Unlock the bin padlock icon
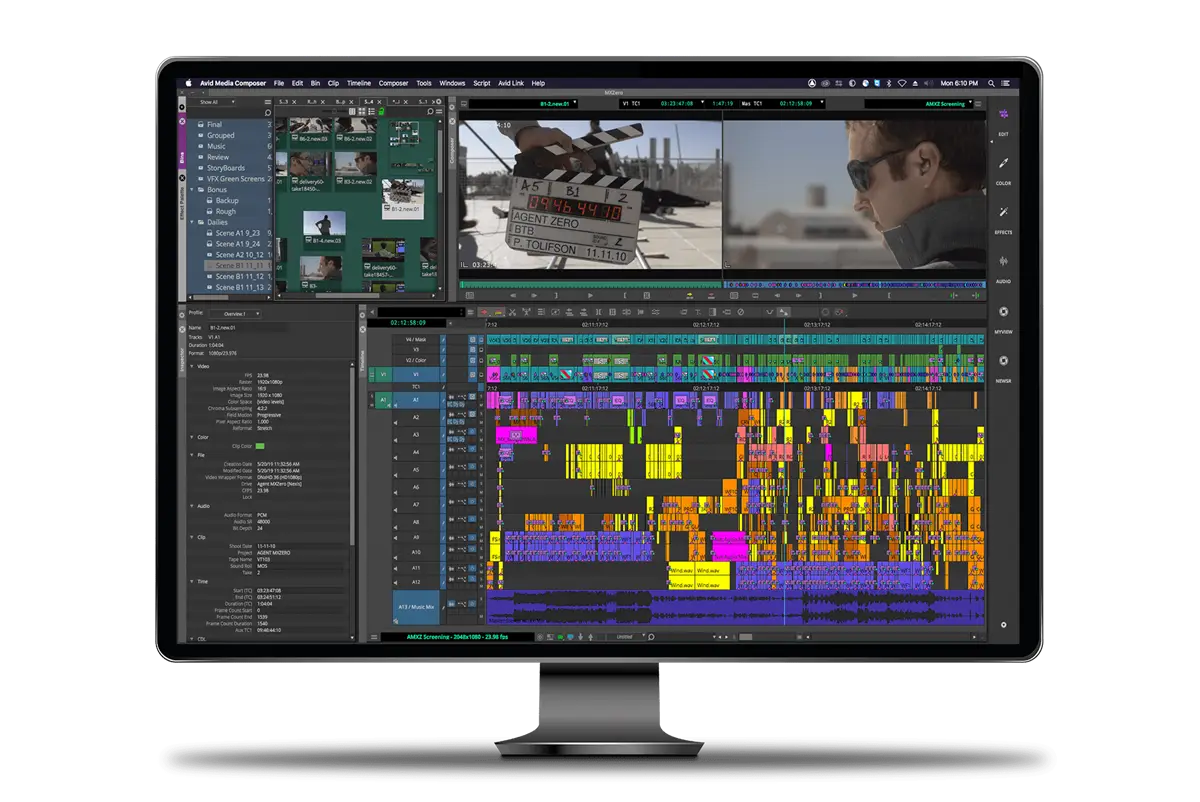 [381, 112]
